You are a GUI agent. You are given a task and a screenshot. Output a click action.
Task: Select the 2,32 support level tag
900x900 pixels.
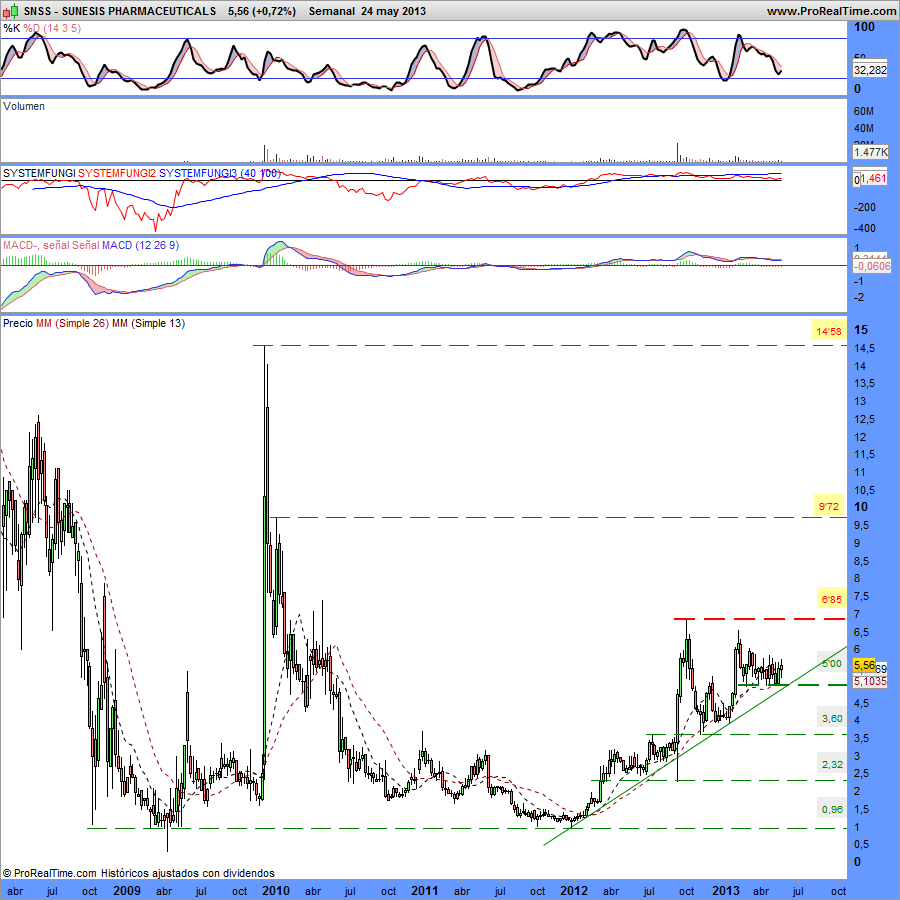point(832,764)
